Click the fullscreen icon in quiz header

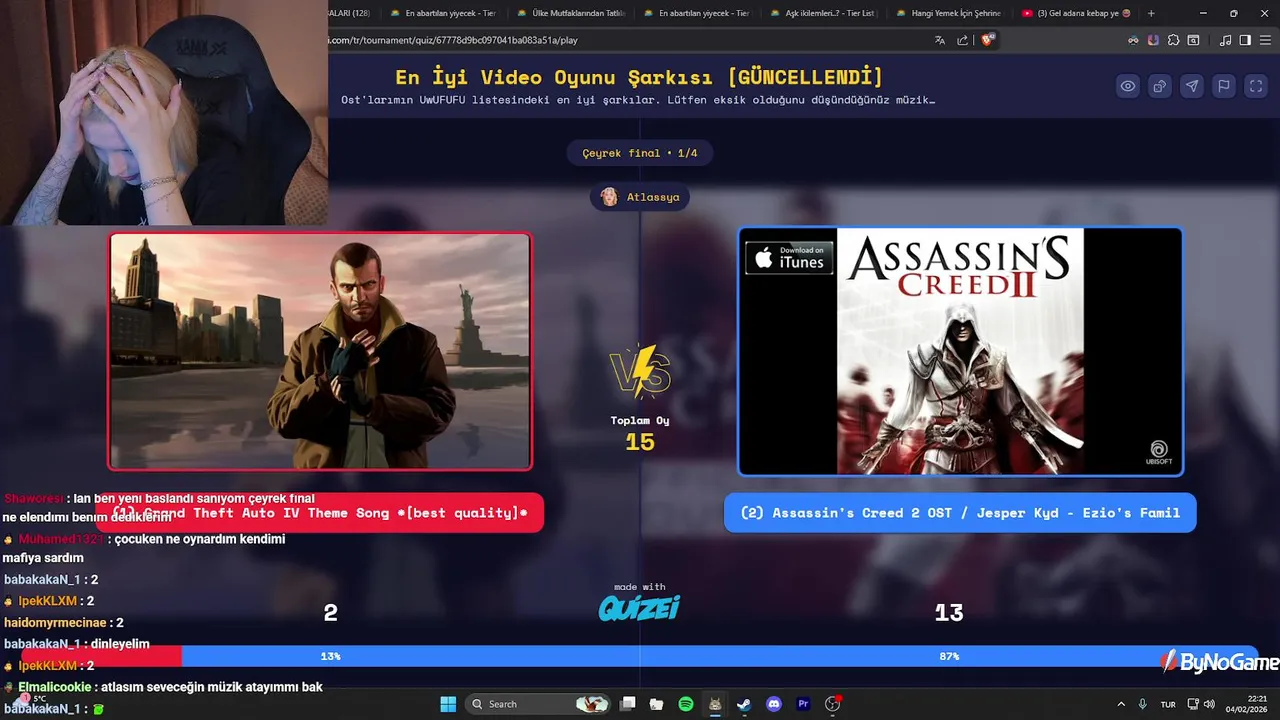1256,86
